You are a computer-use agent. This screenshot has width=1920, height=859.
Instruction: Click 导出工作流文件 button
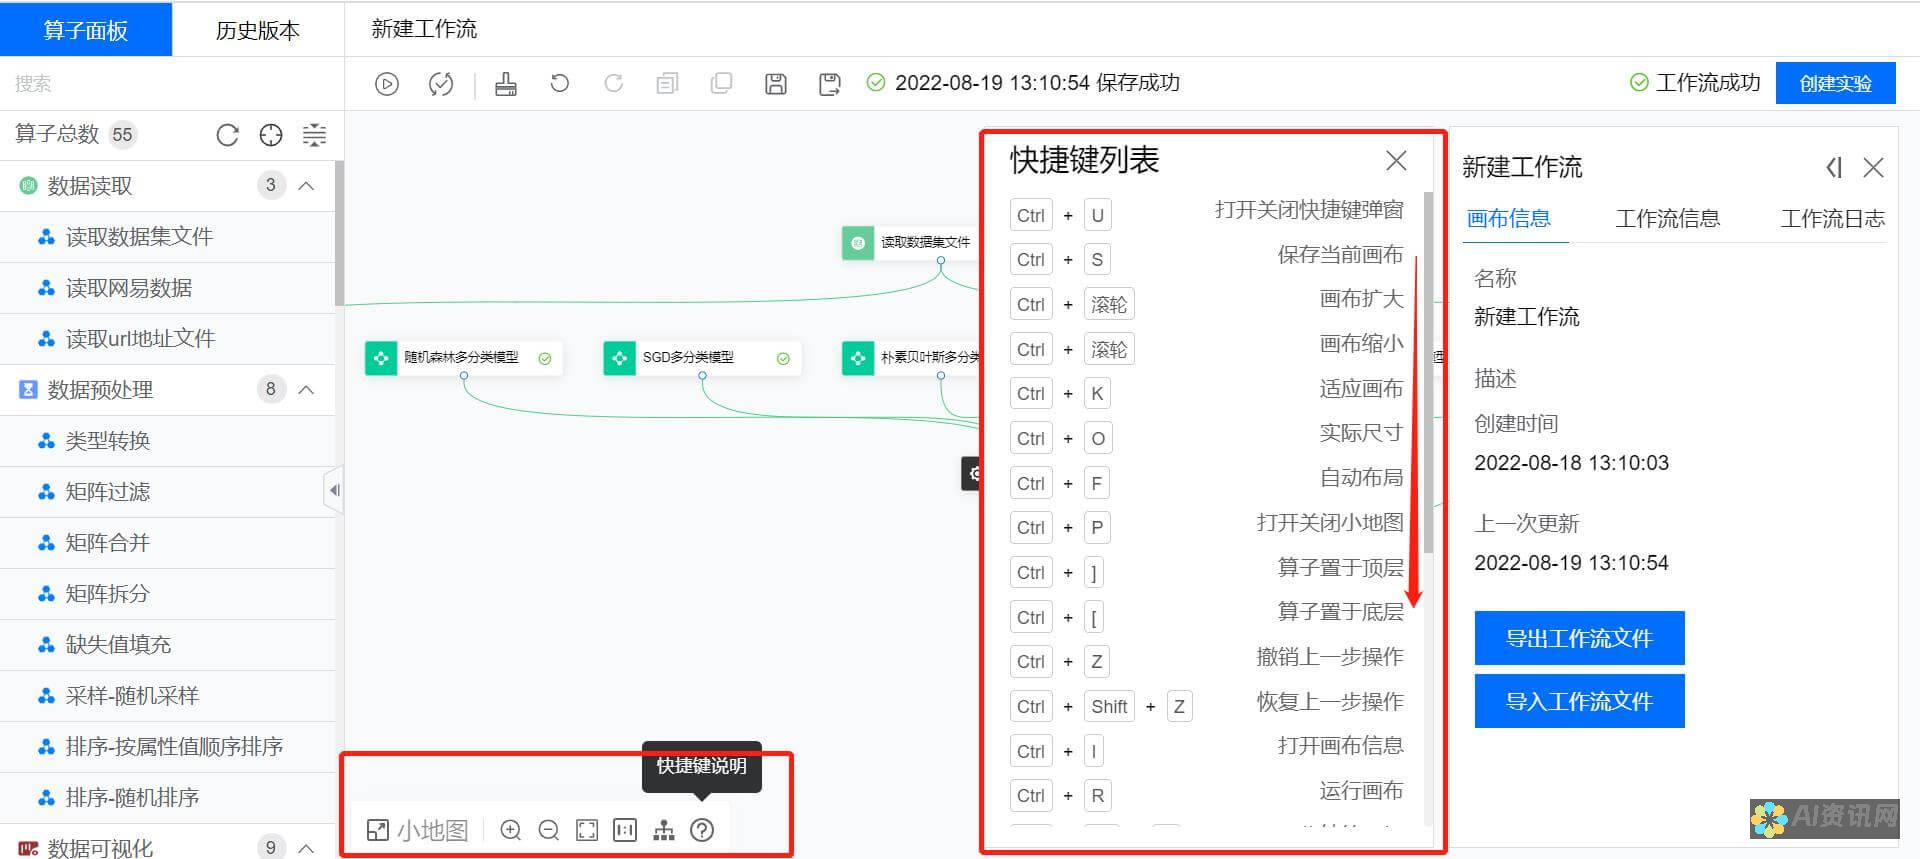[1579, 638]
